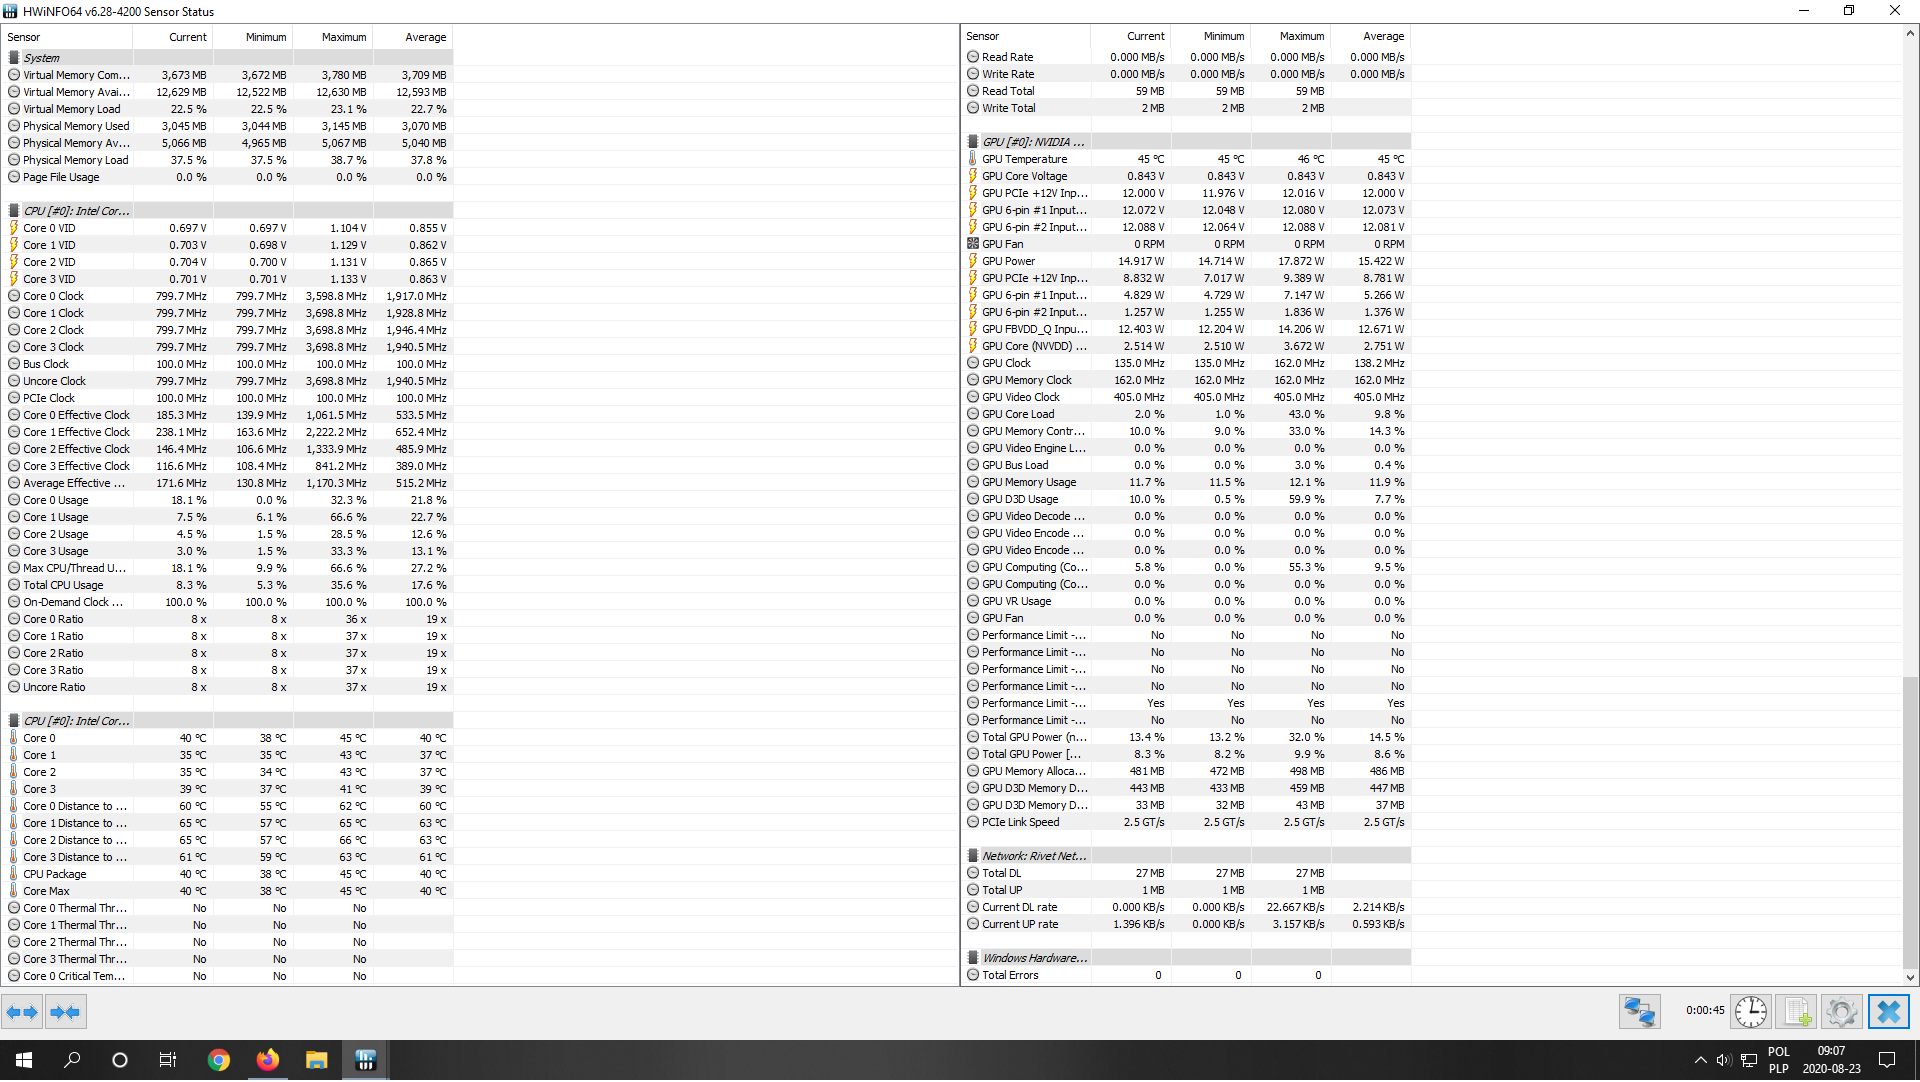Select the Page File Usage row
Viewport: 1920px width, 1082px height.
[228, 177]
